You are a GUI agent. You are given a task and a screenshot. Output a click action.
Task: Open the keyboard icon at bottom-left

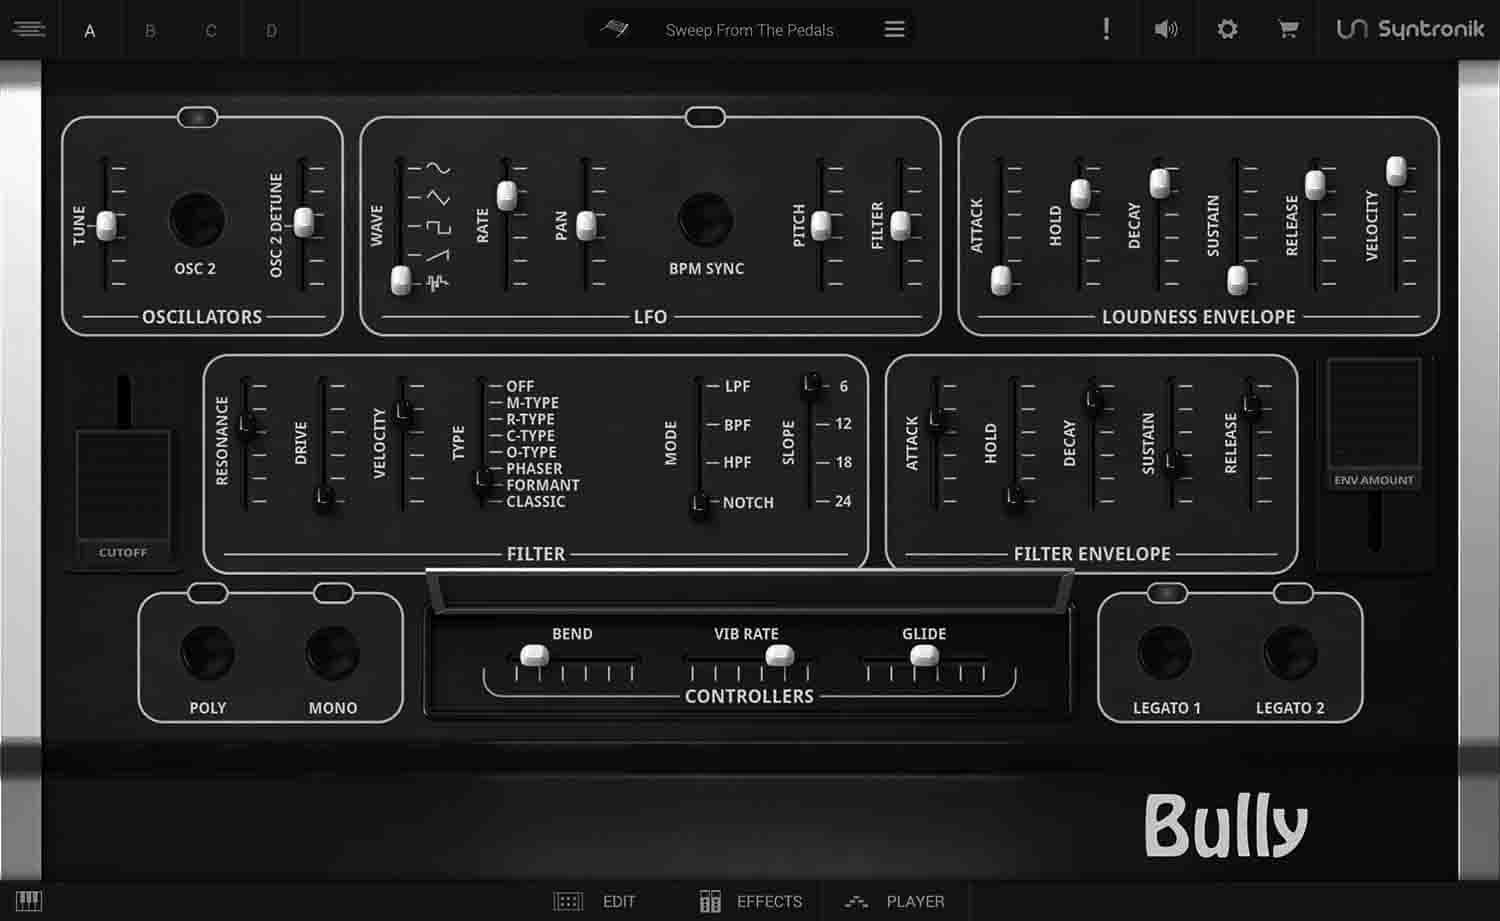pos(29,901)
